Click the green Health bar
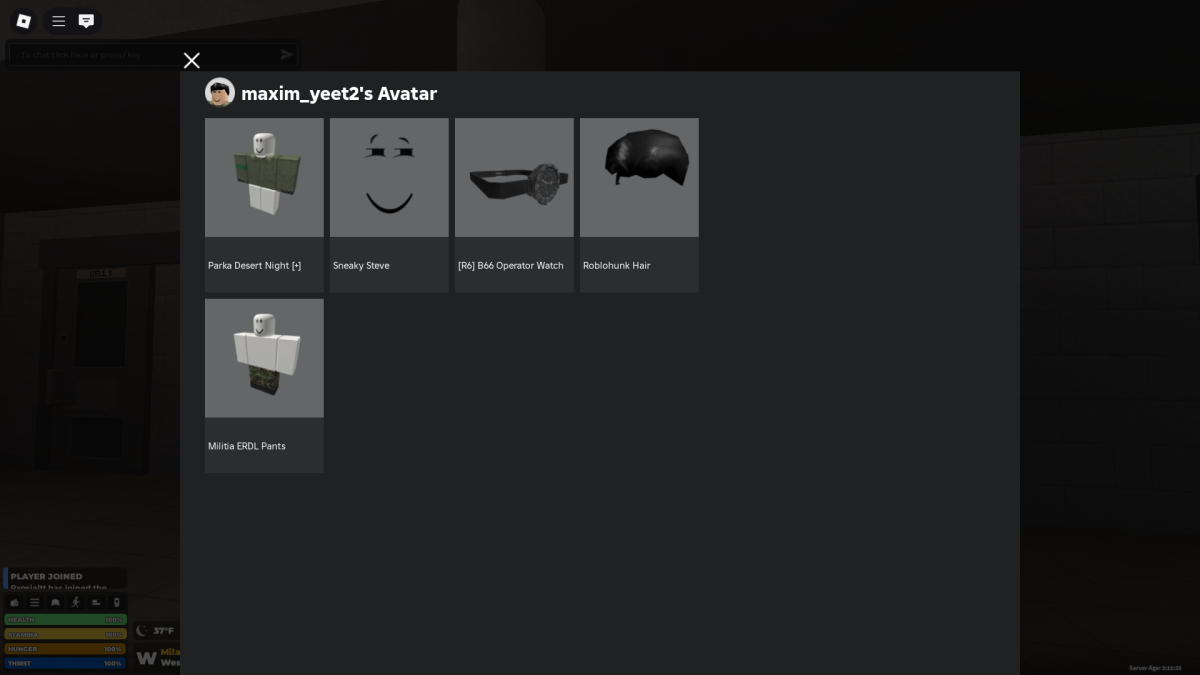This screenshot has height=675, width=1200. [x=65, y=620]
